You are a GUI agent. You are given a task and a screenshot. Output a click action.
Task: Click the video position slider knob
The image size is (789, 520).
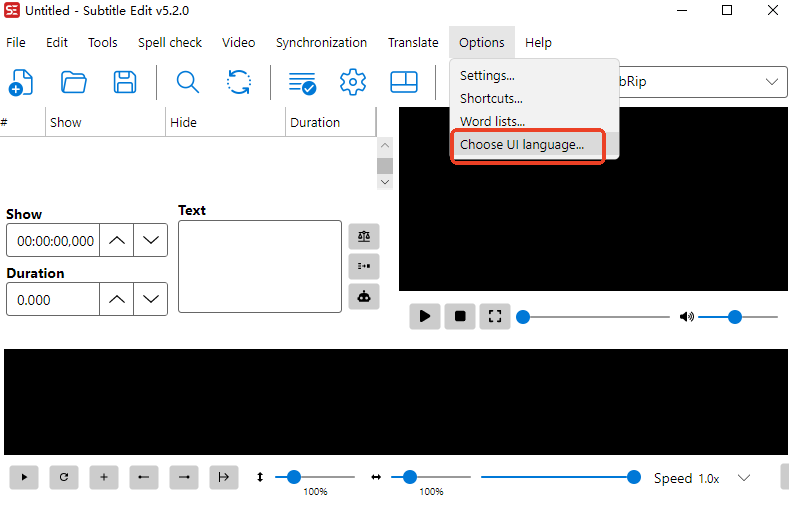[x=523, y=317]
